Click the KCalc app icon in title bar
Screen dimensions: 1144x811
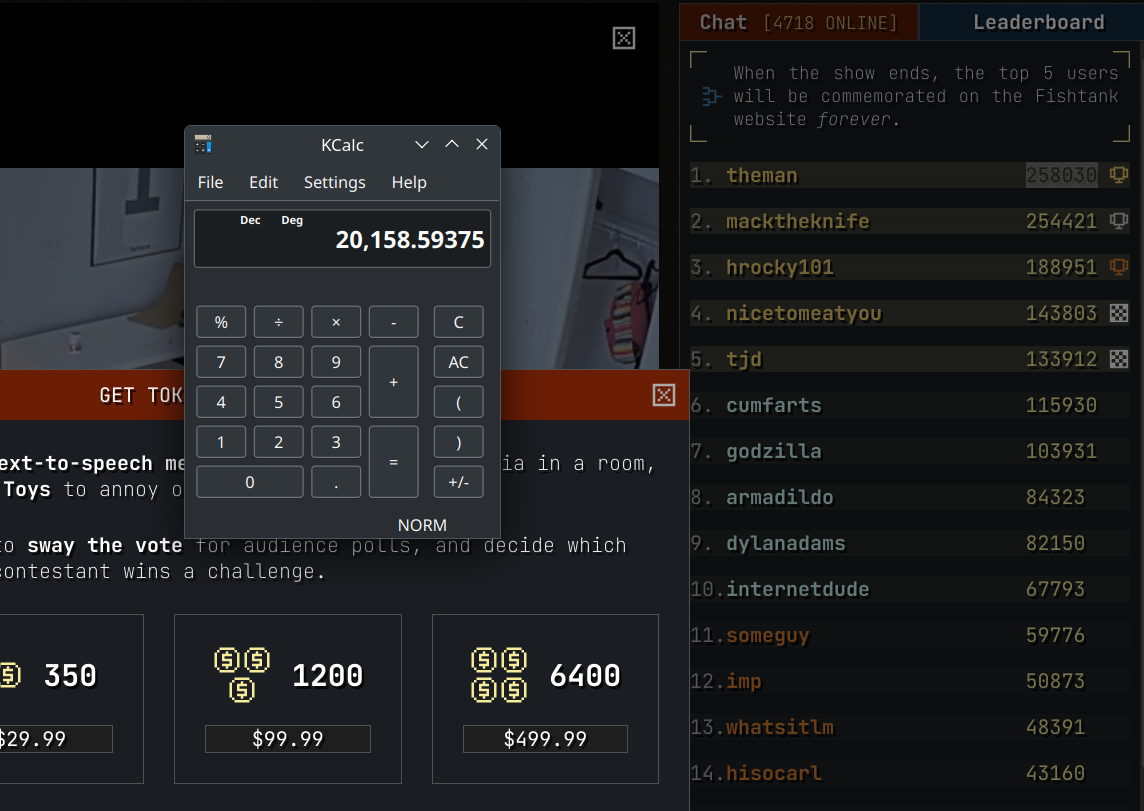pyautogui.click(x=204, y=144)
